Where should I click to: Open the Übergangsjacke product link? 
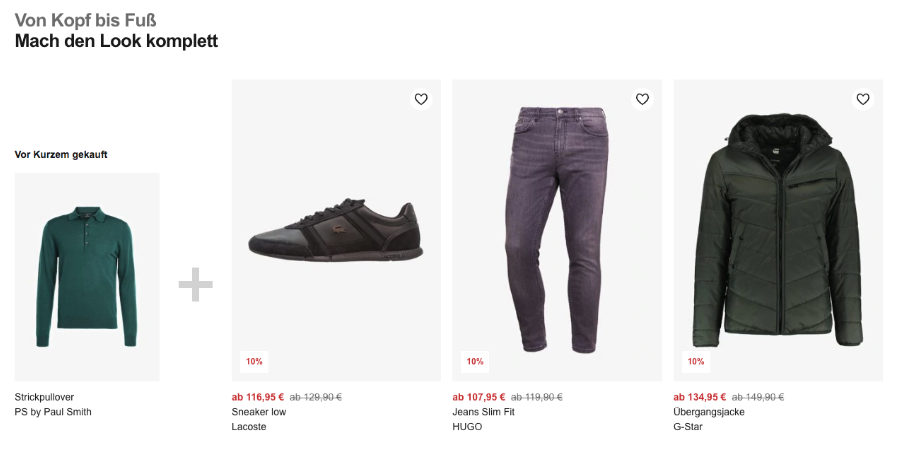pos(709,412)
